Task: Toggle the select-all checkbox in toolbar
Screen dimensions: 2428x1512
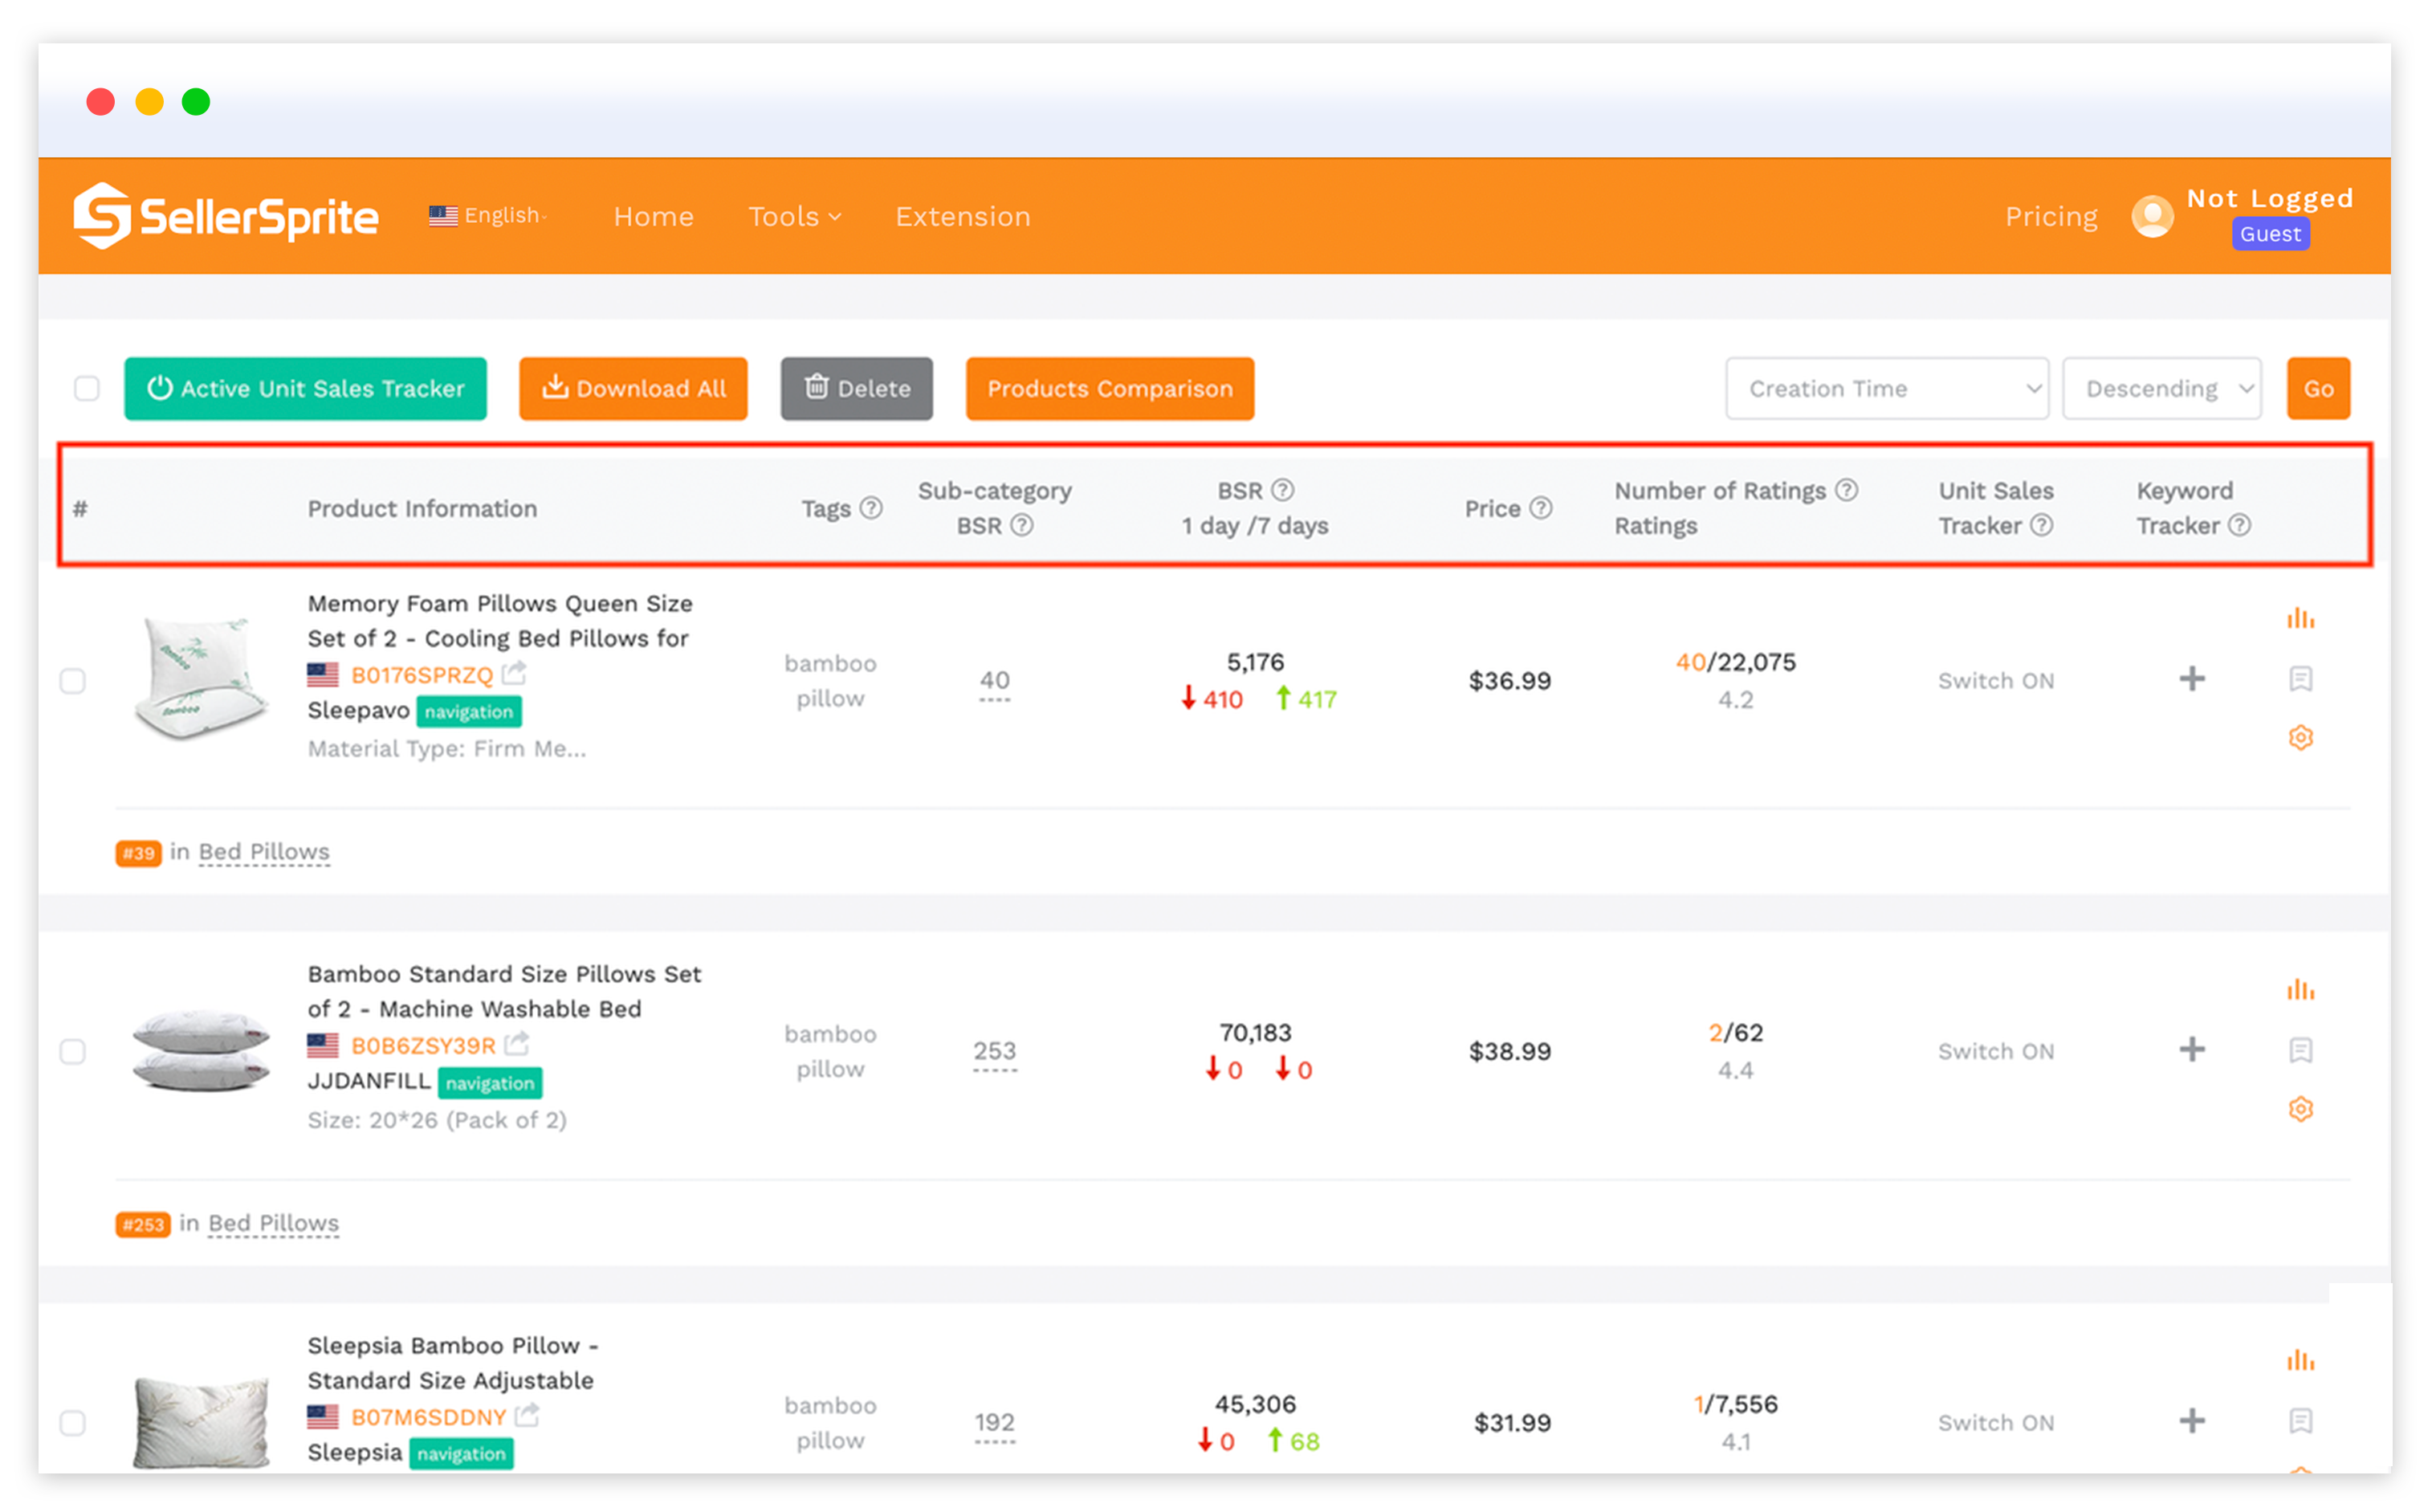Action: (x=87, y=388)
